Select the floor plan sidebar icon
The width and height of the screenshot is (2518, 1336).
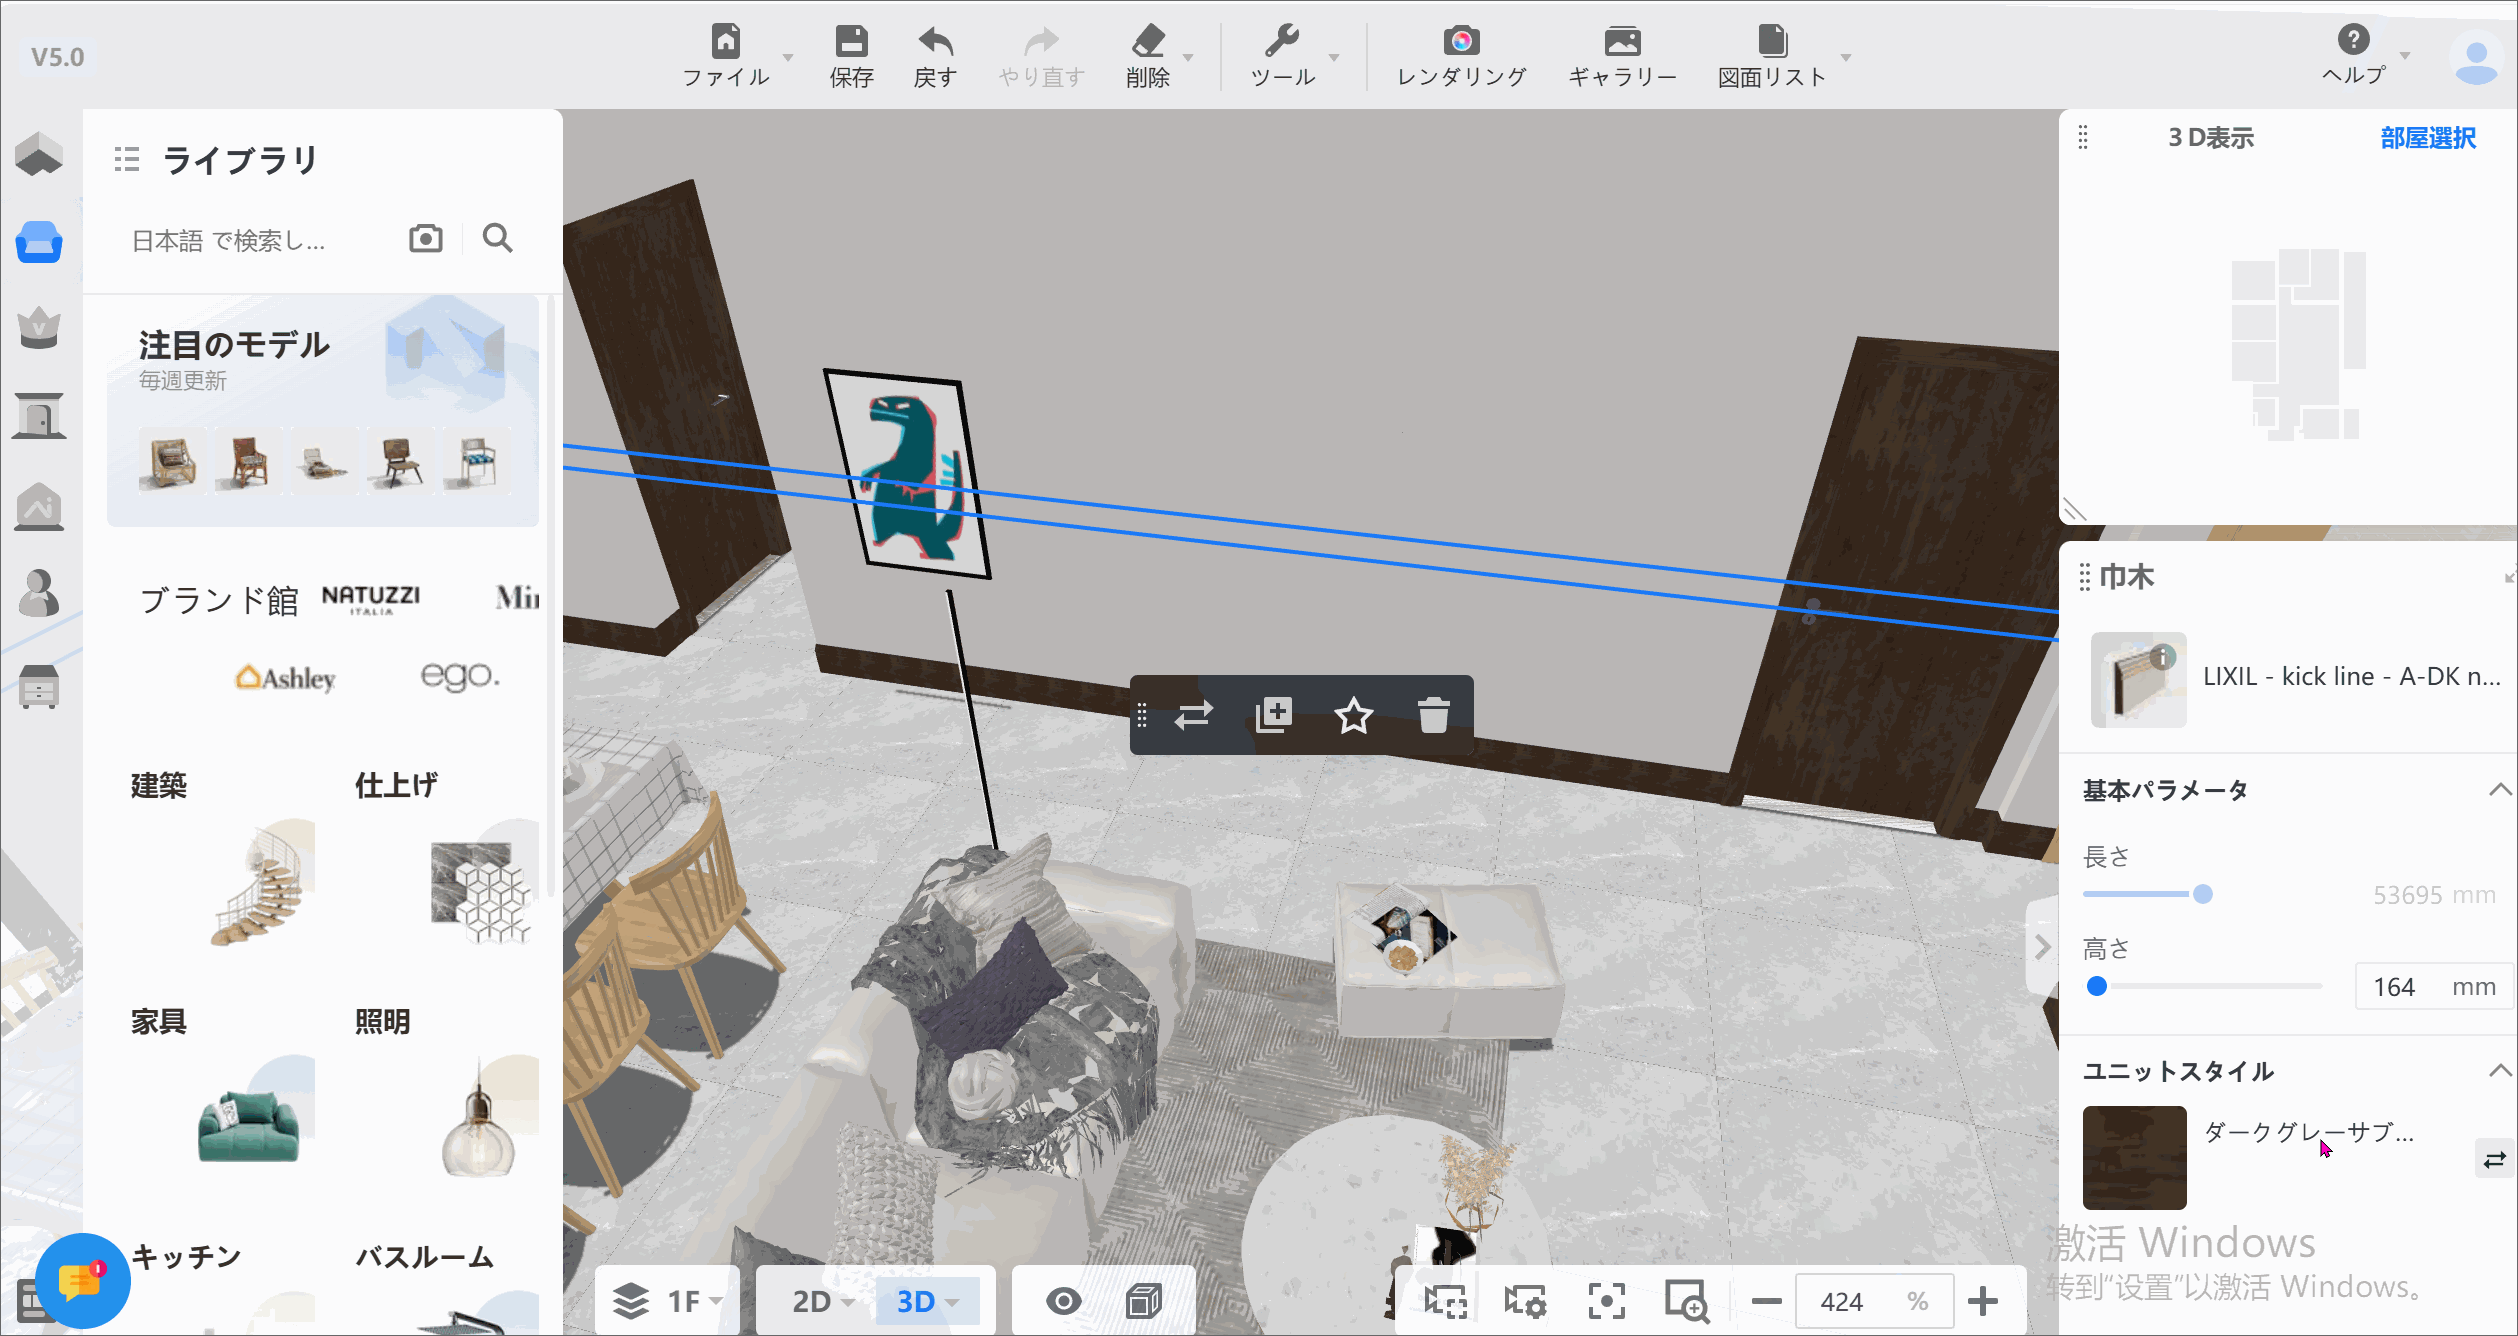(39, 155)
